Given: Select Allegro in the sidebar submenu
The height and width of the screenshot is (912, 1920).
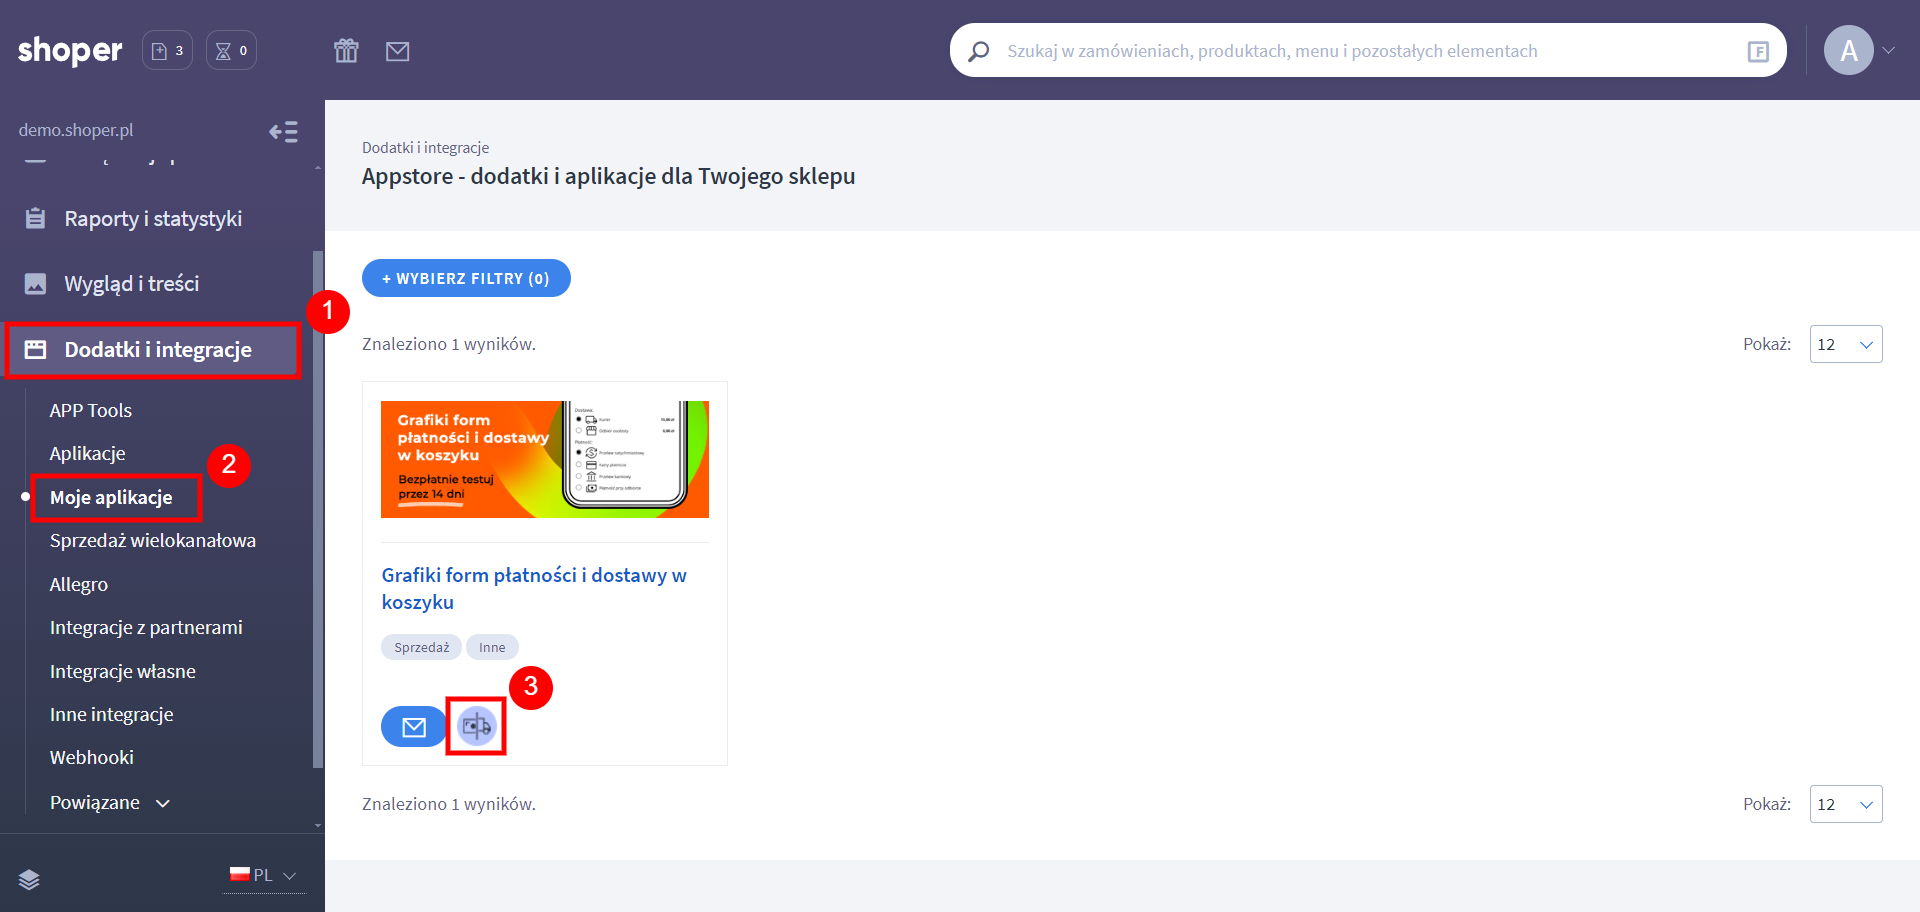Looking at the screenshot, I should (x=79, y=585).
